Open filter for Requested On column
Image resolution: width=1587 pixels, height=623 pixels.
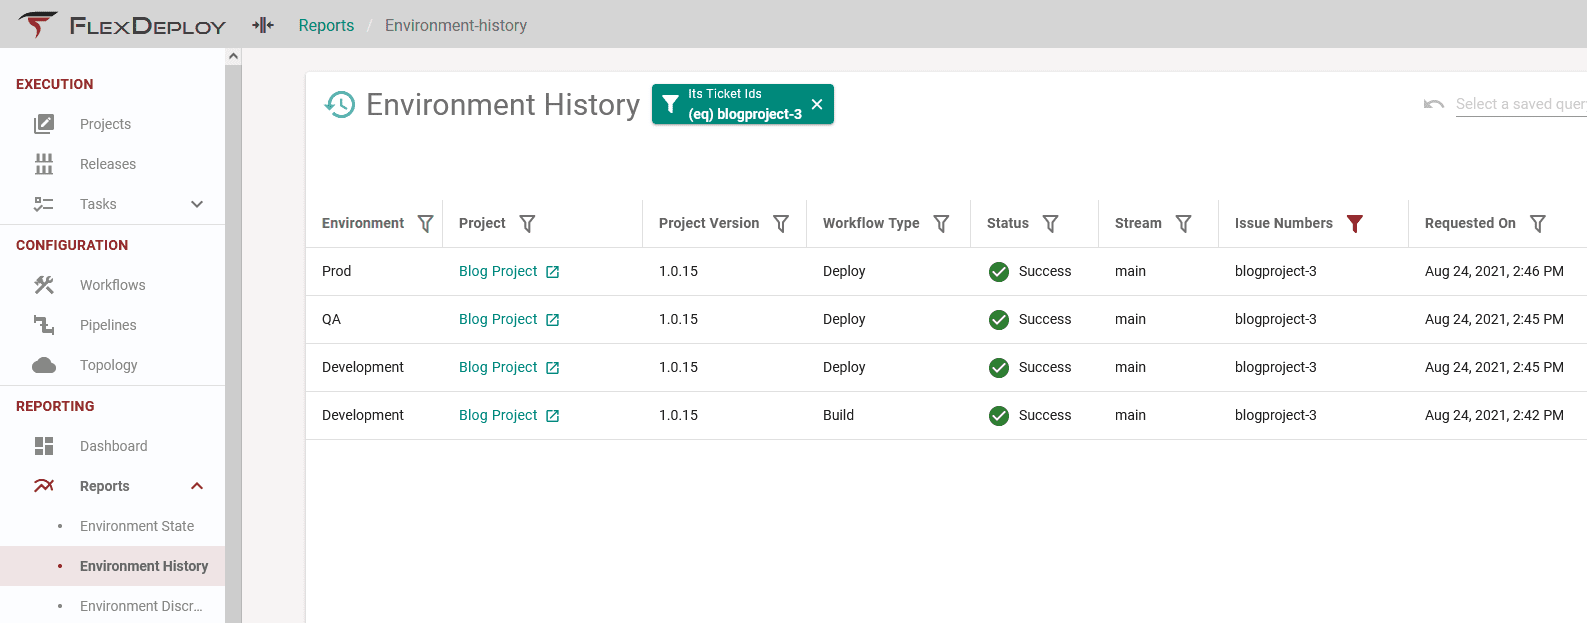tap(1538, 224)
